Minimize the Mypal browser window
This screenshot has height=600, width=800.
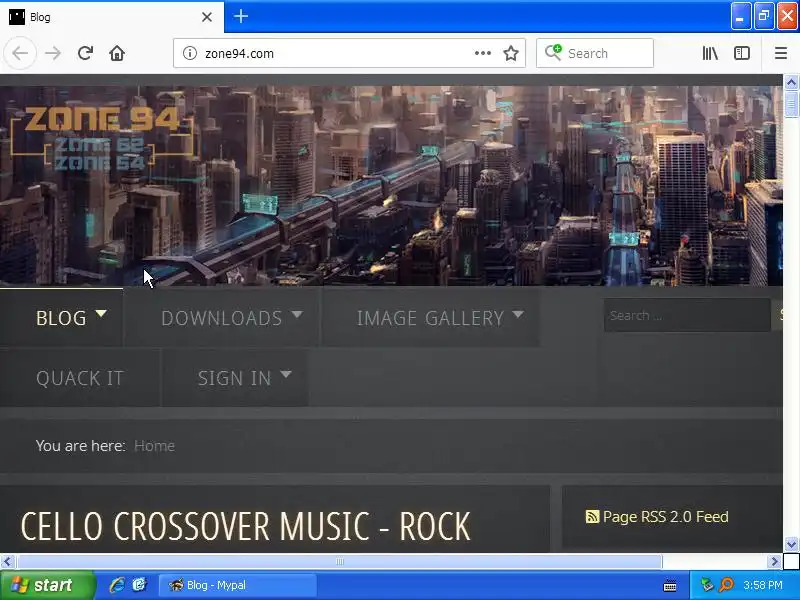coord(741,16)
